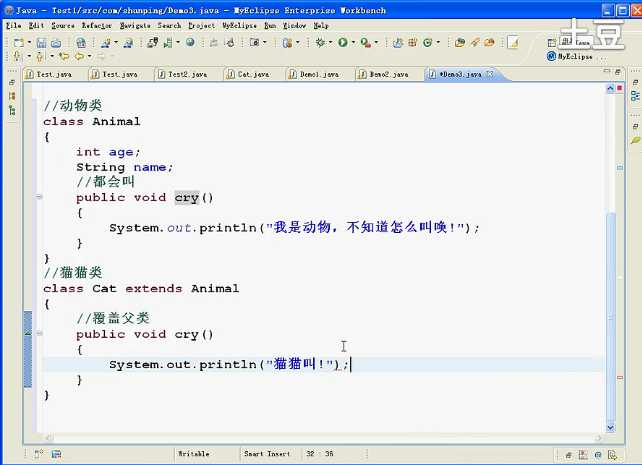Open the Window menu
642x465 pixels.
[294, 25]
